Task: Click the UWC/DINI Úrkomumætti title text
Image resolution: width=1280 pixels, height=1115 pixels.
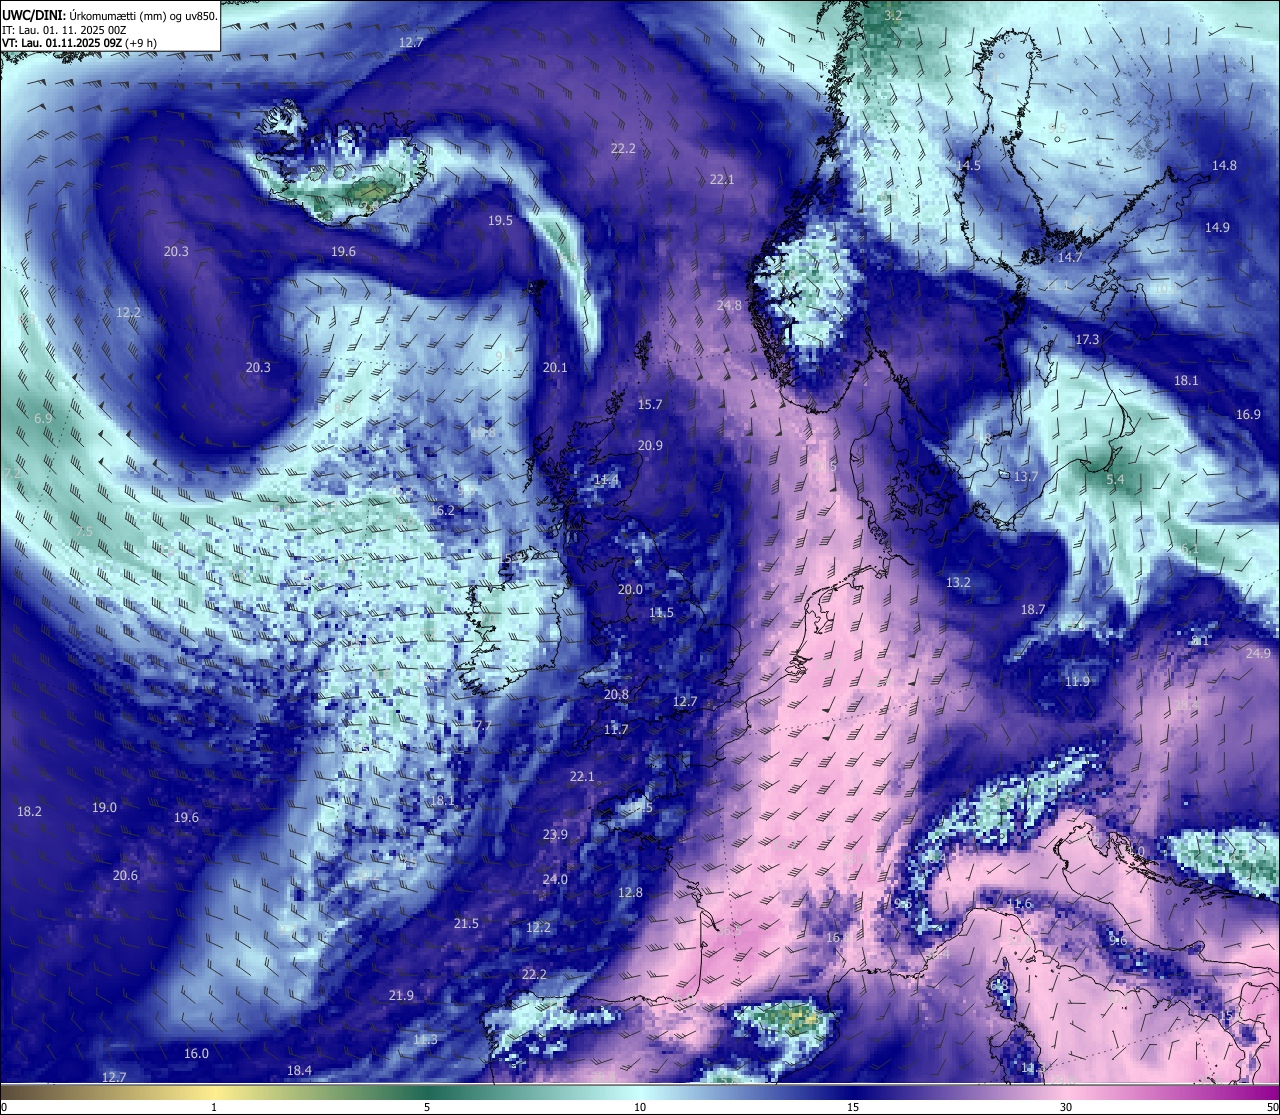Action: coord(110,15)
